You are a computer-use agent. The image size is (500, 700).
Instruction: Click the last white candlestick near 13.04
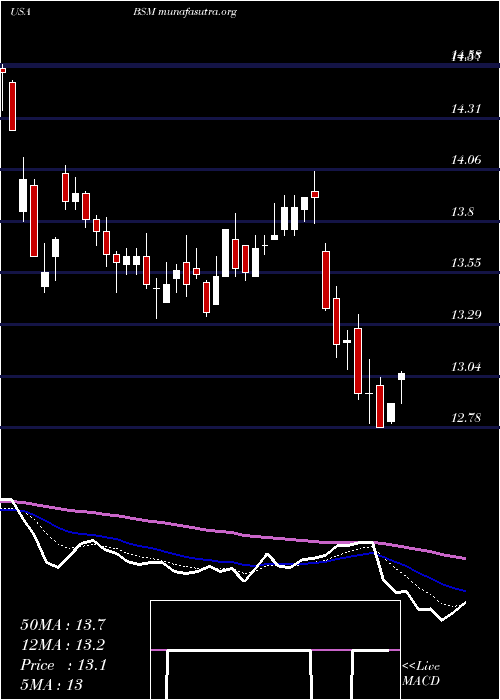click(401, 377)
